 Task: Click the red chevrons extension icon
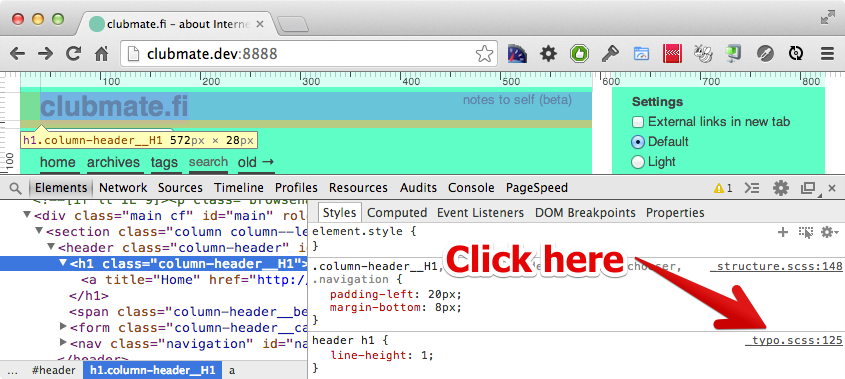(673, 53)
